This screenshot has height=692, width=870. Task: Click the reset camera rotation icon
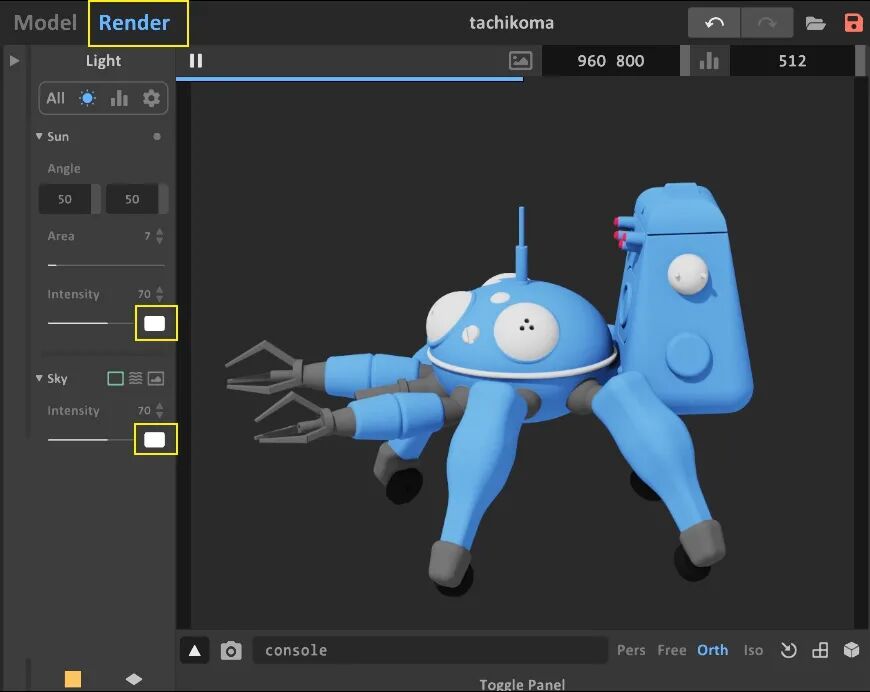click(788, 650)
